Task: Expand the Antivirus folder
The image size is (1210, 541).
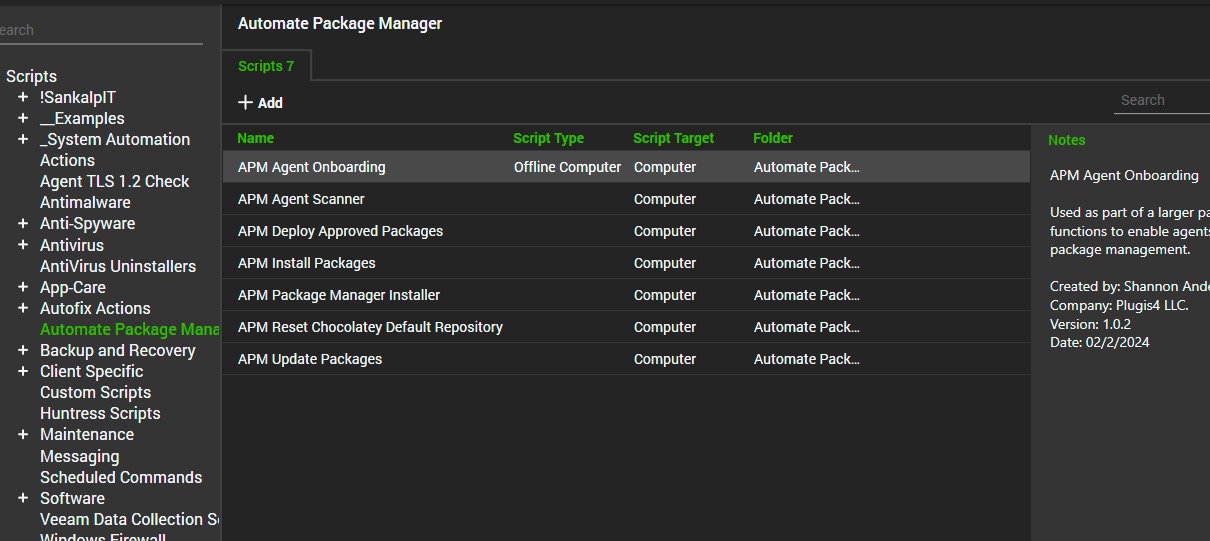Action: tap(23, 245)
